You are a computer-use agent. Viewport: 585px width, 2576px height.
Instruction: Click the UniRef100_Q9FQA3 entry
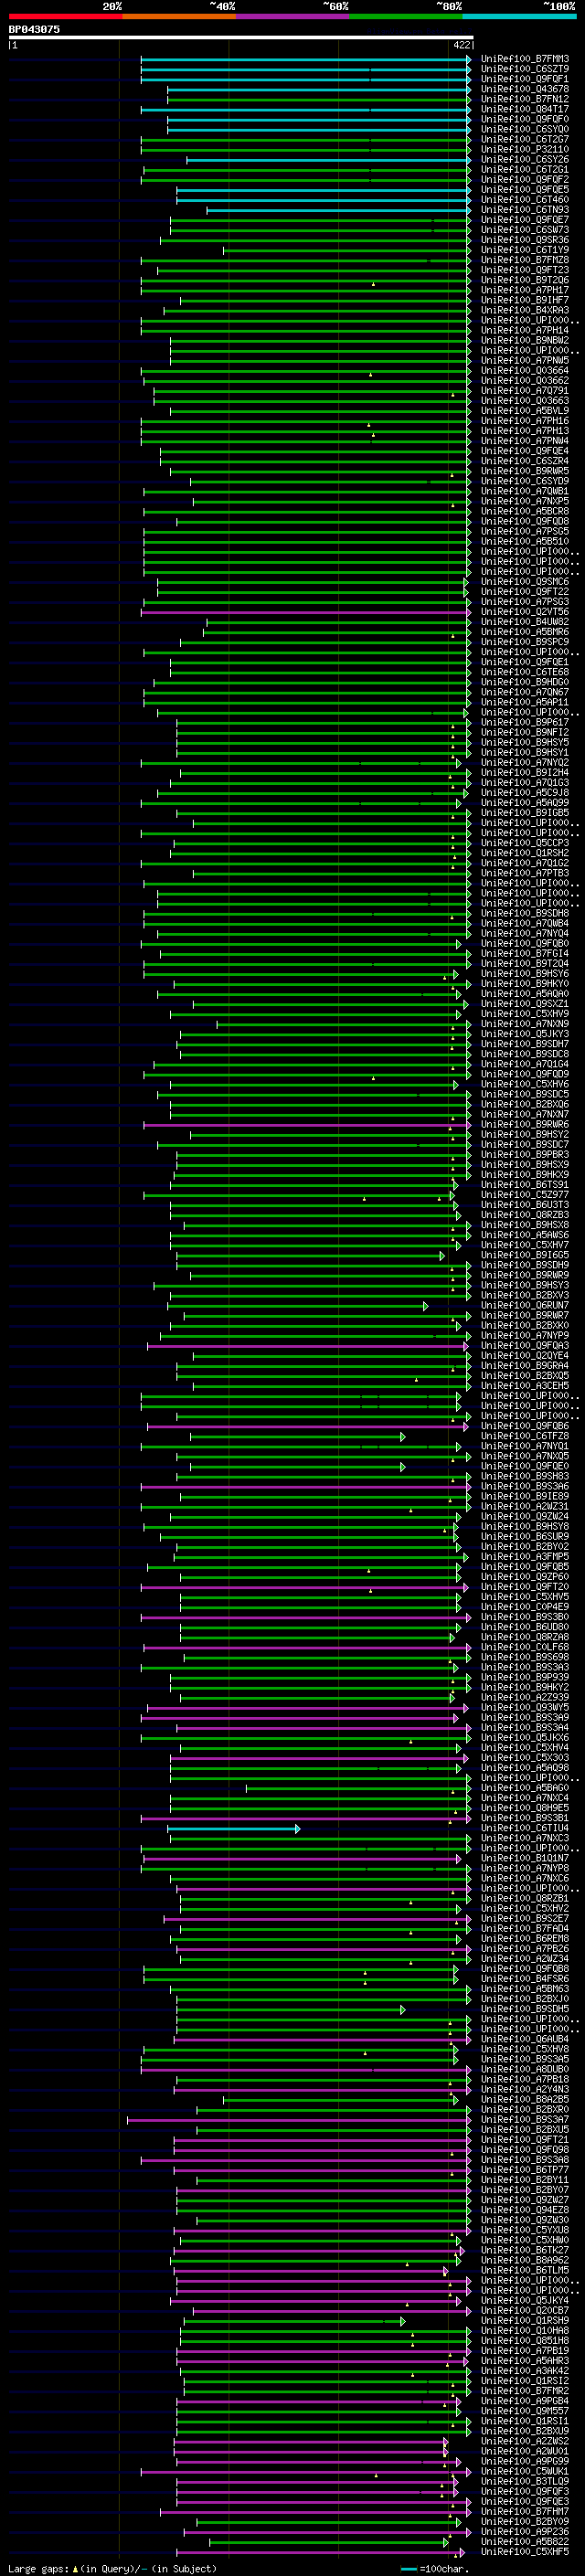tap(524, 1345)
